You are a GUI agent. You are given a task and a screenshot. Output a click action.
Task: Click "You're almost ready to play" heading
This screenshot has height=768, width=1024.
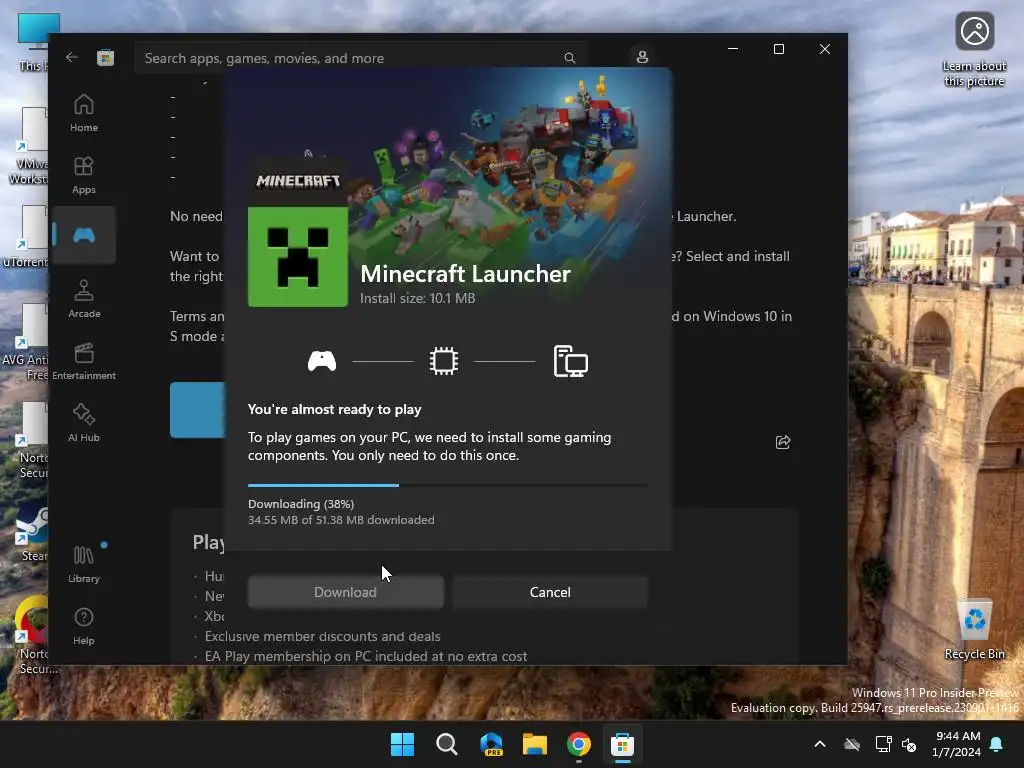334,409
